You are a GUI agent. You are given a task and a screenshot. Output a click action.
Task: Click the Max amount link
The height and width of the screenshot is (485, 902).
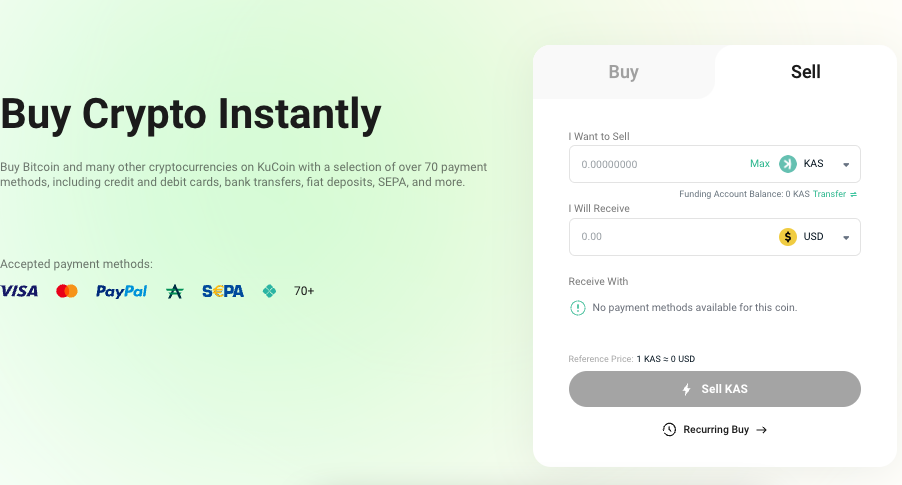[x=760, y=164]
